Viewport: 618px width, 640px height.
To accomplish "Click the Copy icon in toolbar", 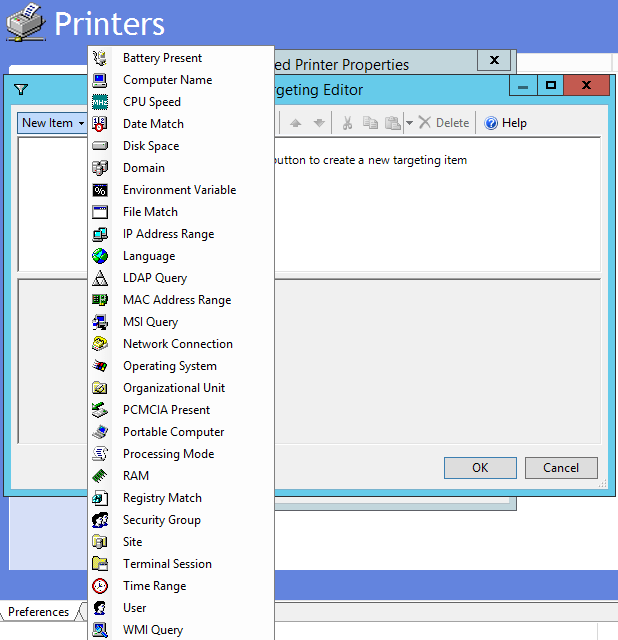I will (370, 123).
